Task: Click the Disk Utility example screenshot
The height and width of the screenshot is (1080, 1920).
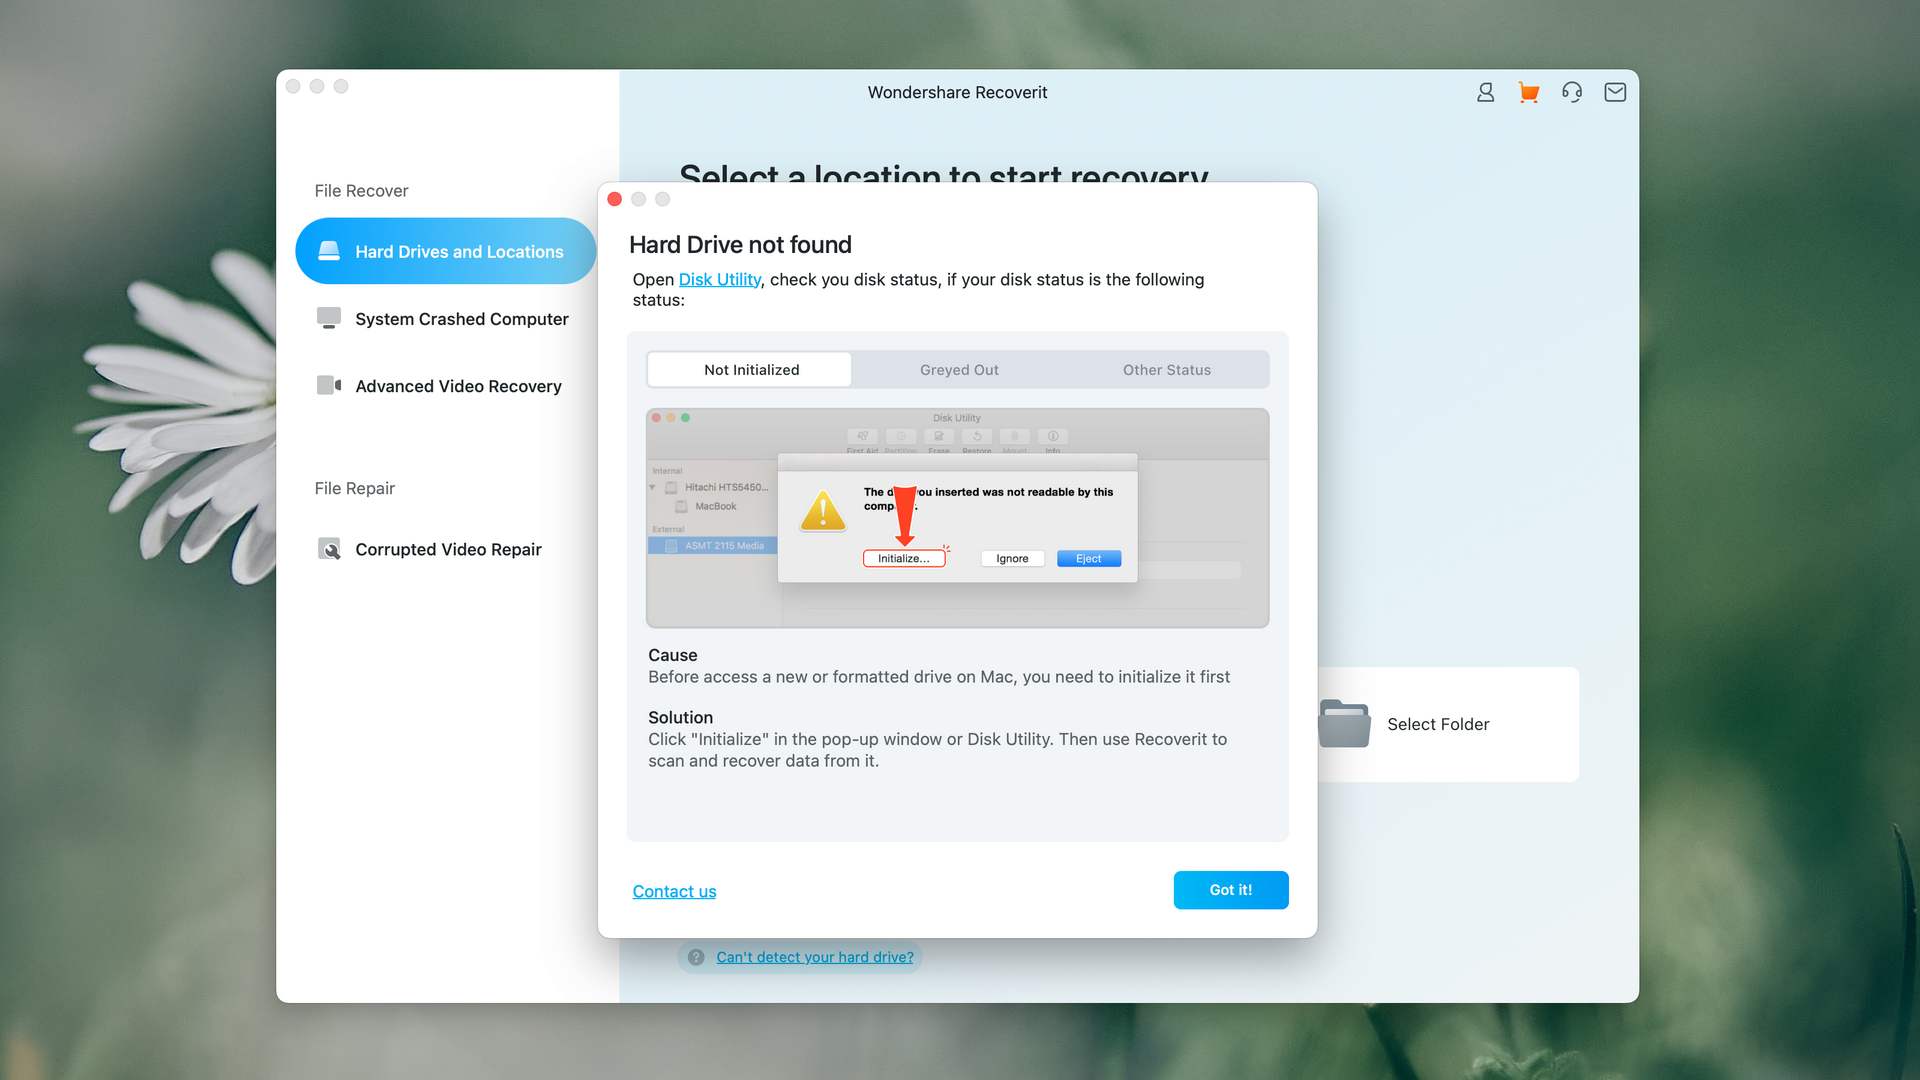Action: click(957, 518)
